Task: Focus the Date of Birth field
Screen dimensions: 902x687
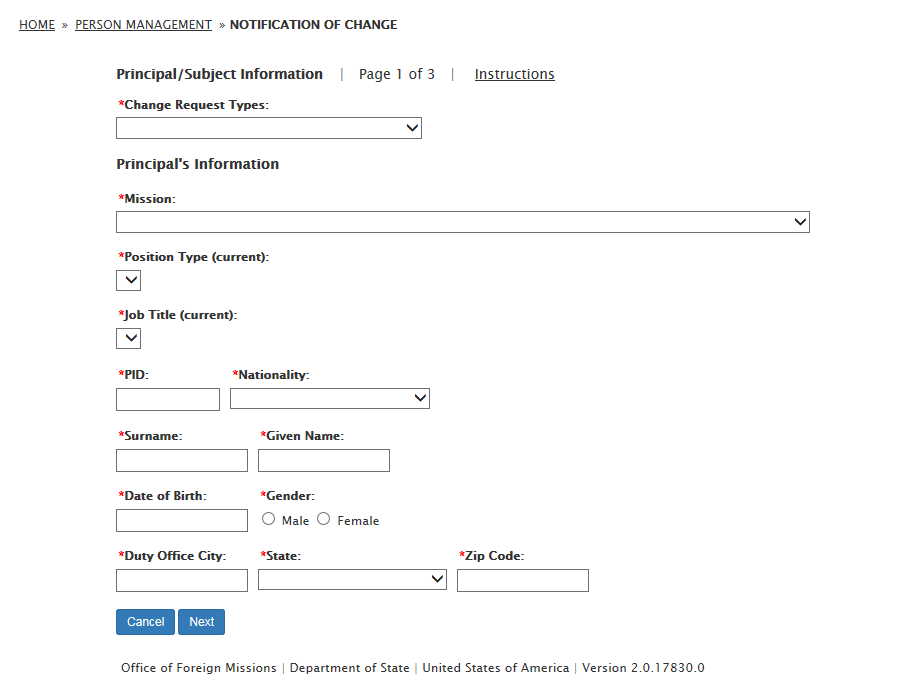Action: [x=182, y=520]
